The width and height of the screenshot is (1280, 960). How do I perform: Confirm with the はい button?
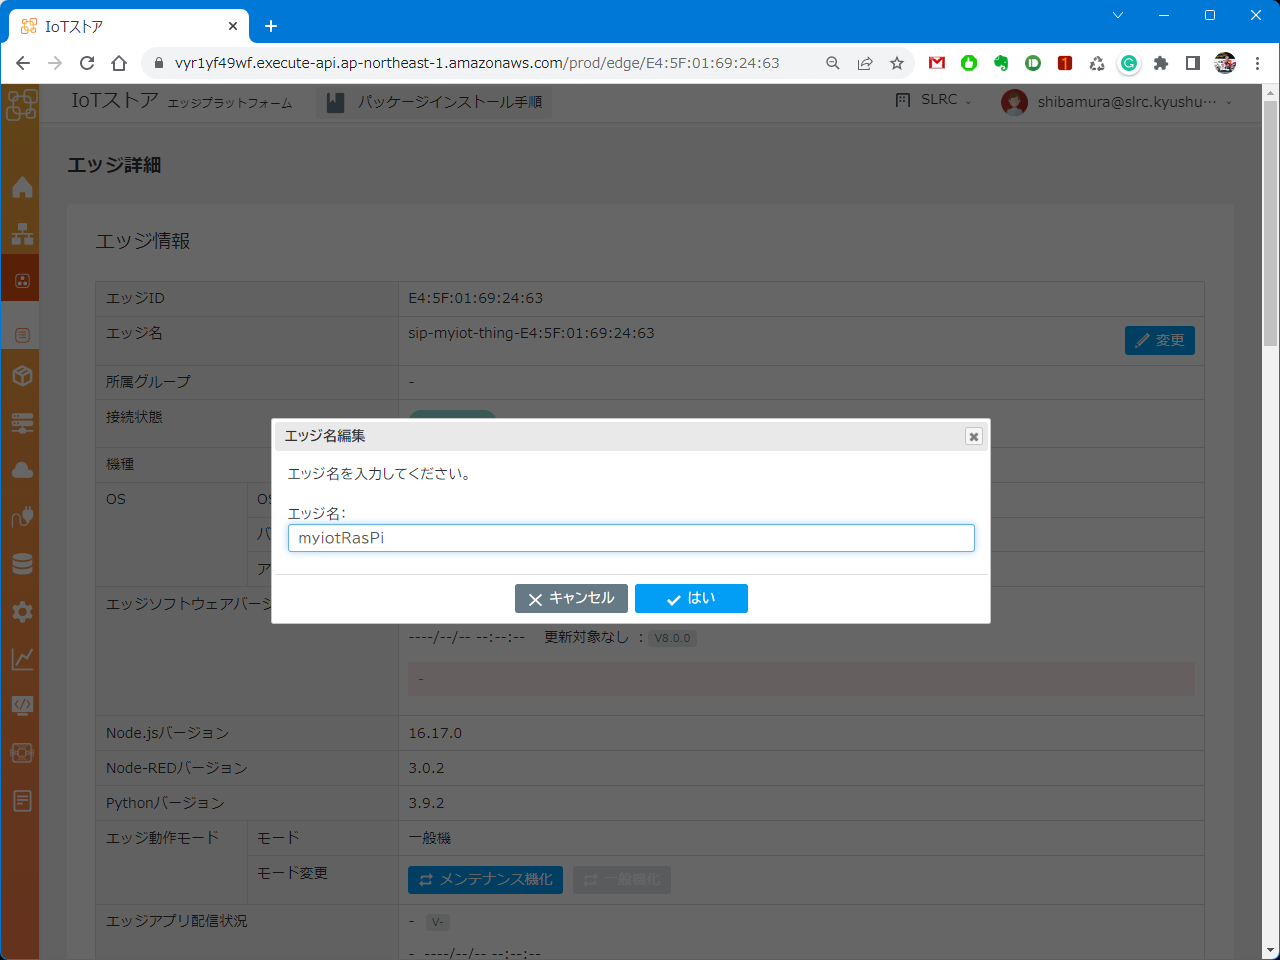point(691,598)
